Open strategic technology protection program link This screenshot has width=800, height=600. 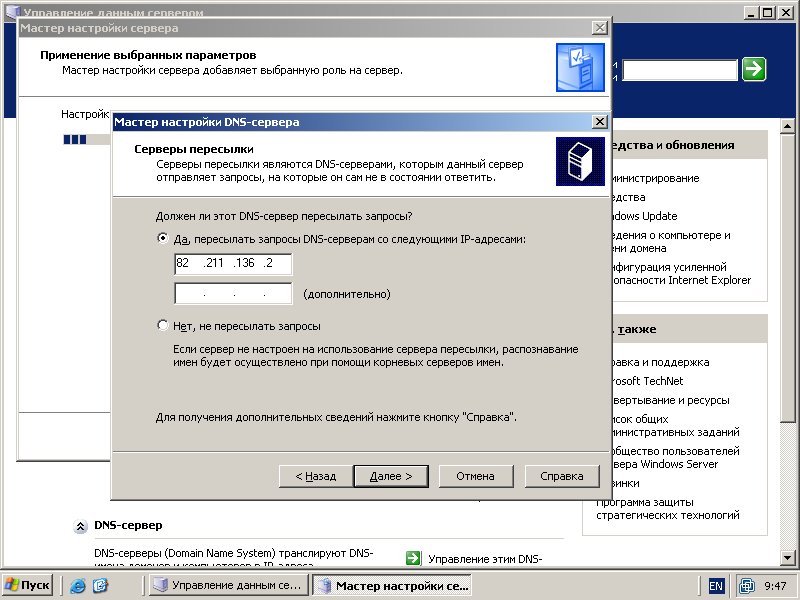(x=667, y=508)
